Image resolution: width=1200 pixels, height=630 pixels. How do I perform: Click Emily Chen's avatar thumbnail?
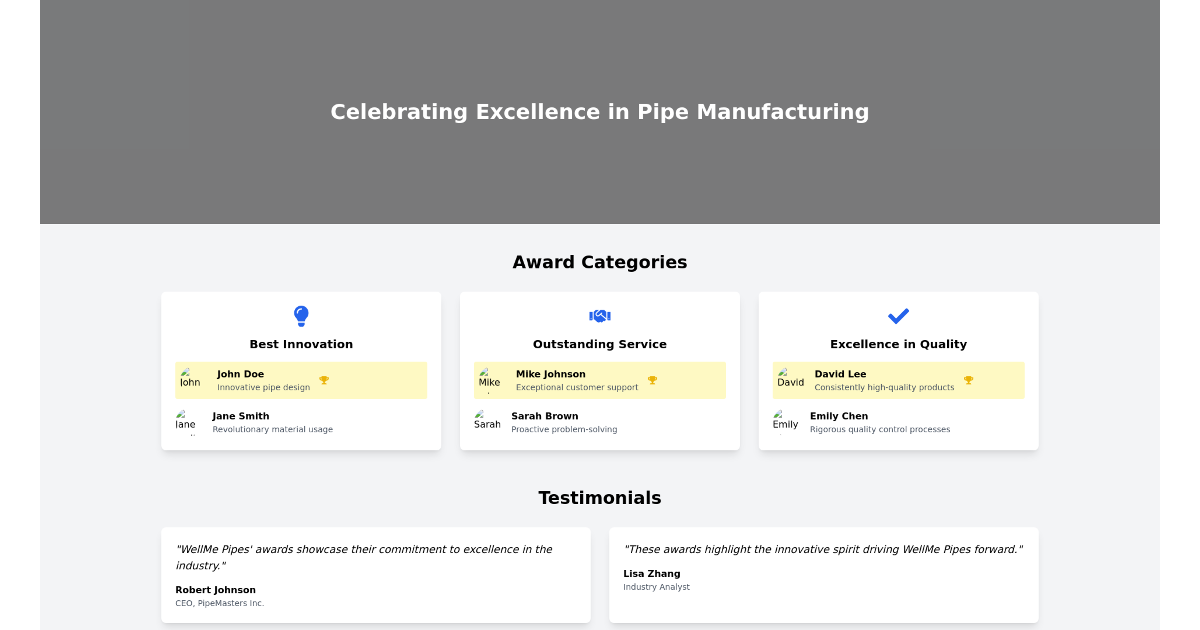point(785,422)
